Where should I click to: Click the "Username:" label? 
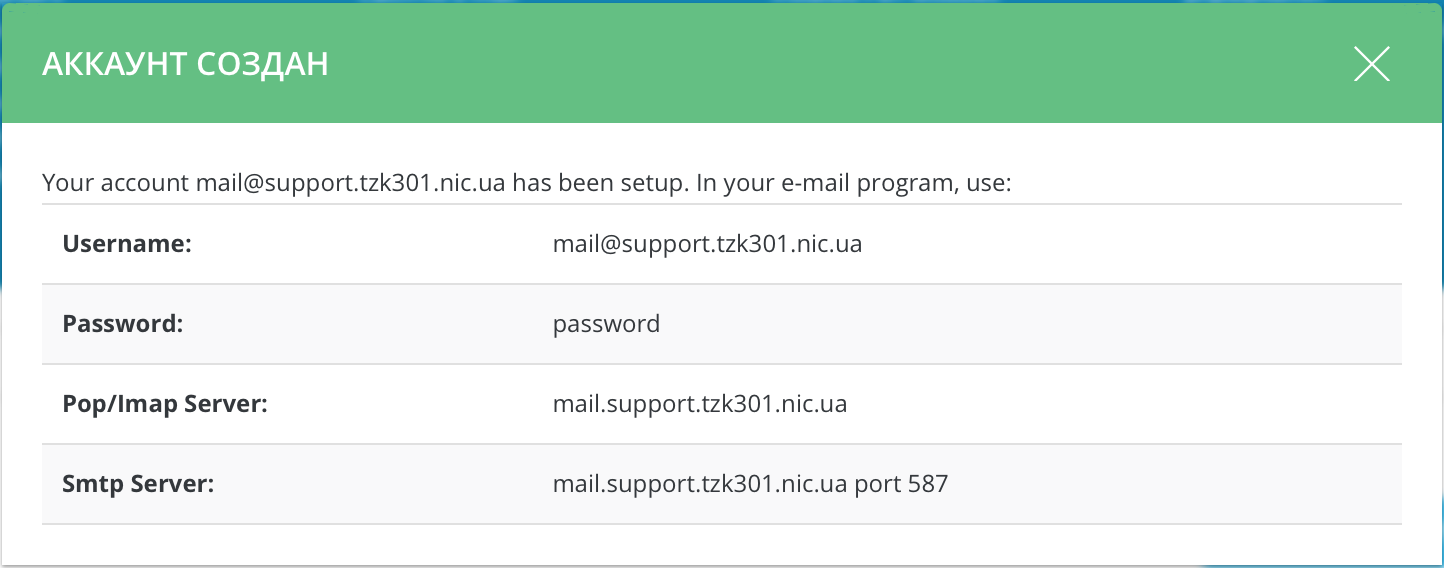coord(127,244)
